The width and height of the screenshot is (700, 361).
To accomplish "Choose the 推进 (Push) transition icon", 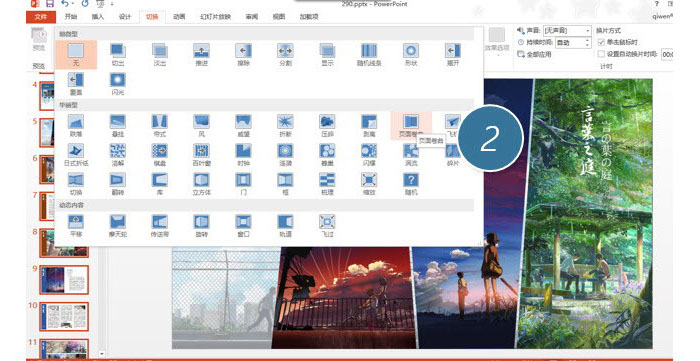I will click(x=202, y=54).
